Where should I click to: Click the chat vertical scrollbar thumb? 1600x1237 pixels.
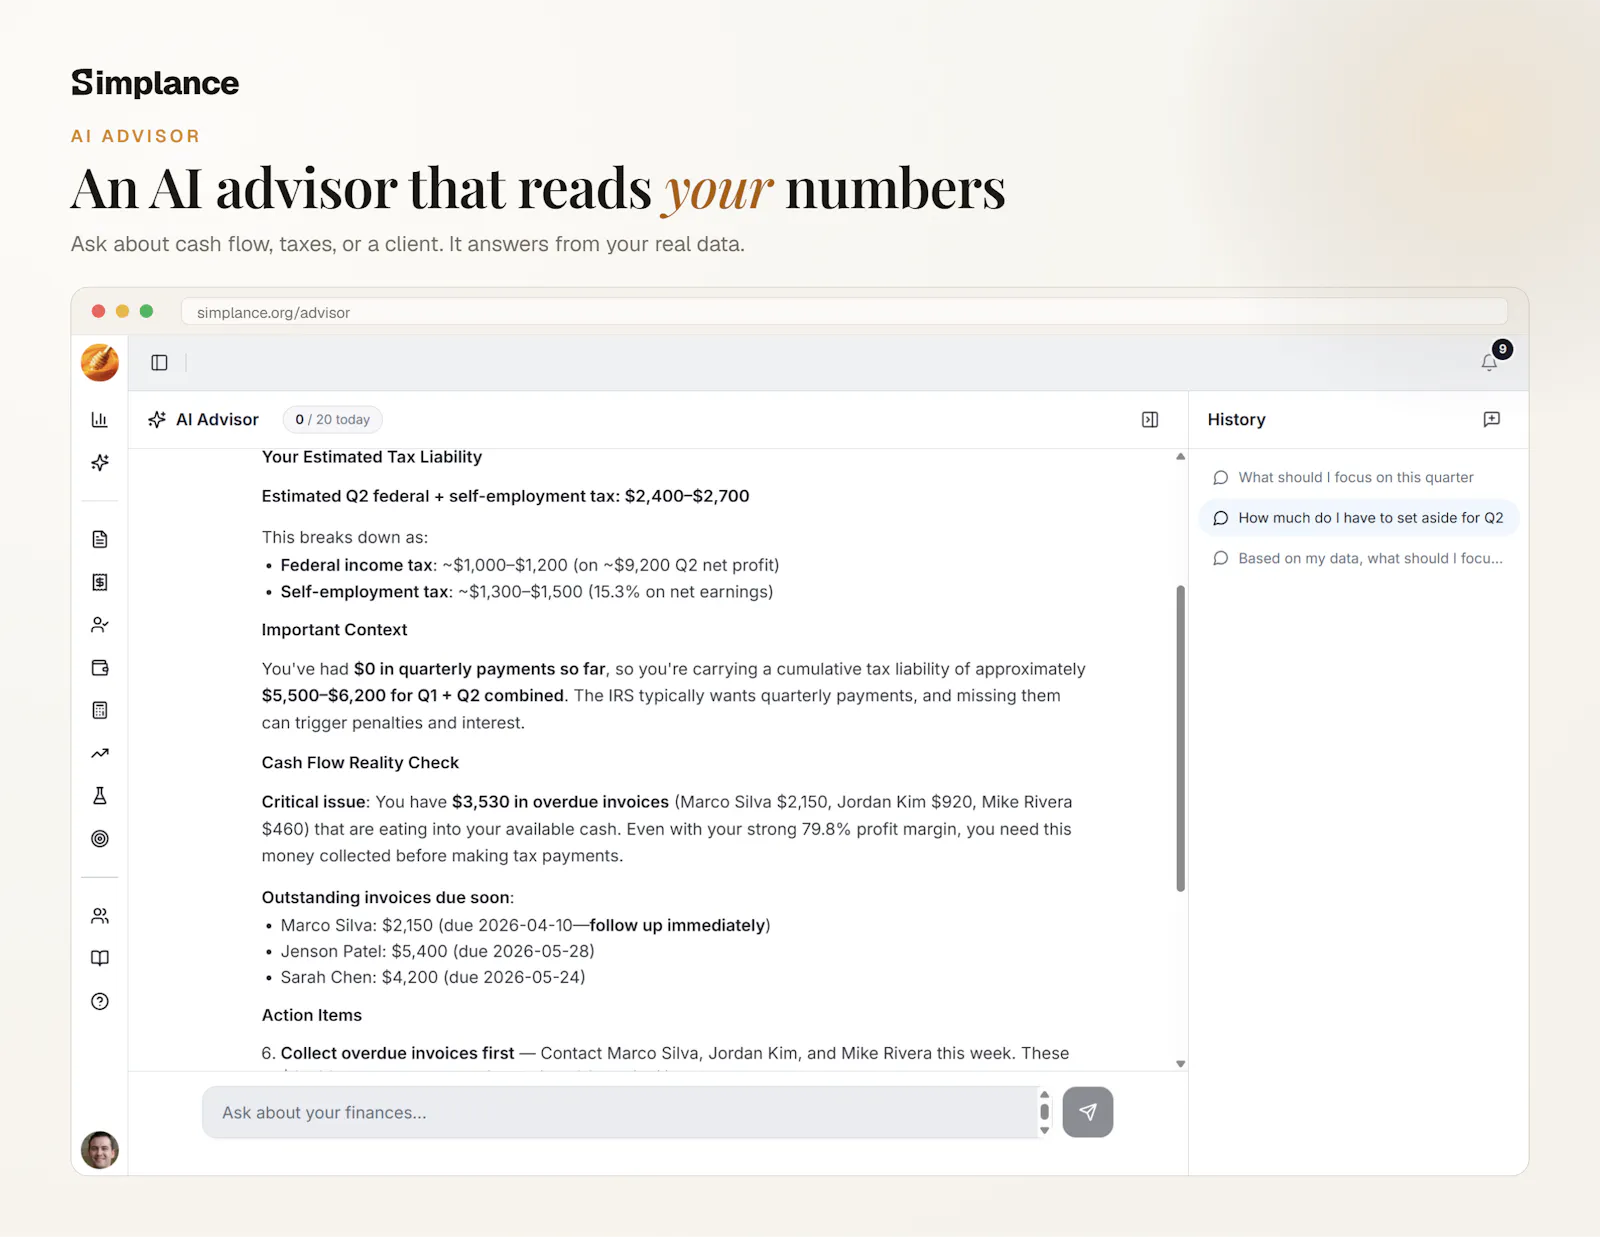(1181, 738)
